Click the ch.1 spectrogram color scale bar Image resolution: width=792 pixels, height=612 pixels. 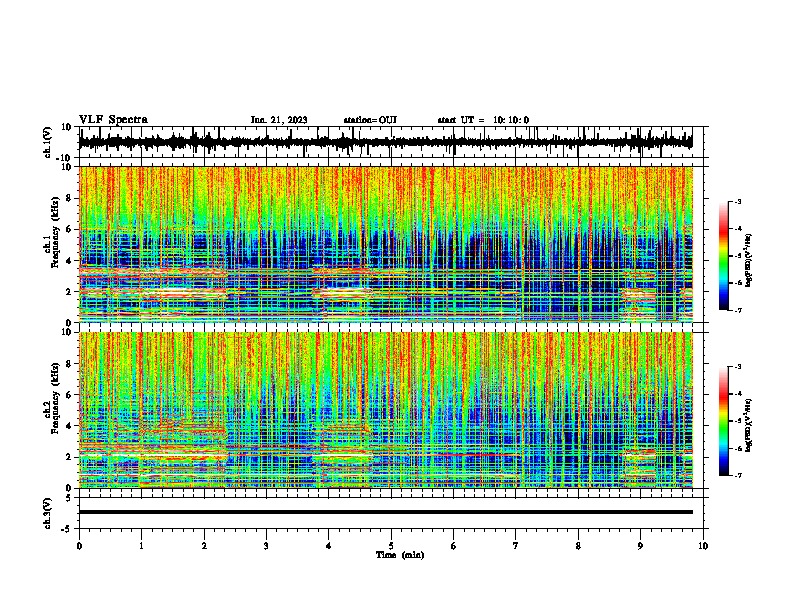[723, 256]
